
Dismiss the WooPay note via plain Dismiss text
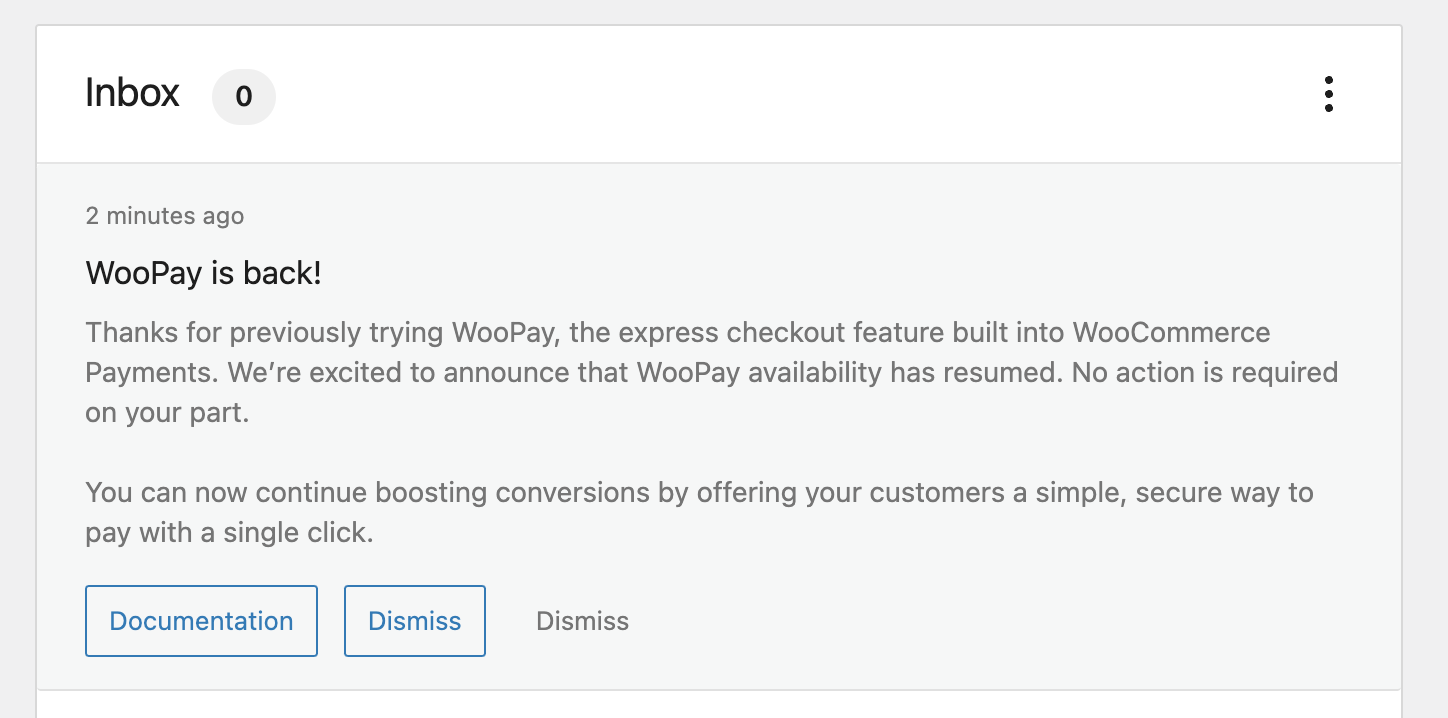coord(581,620)
